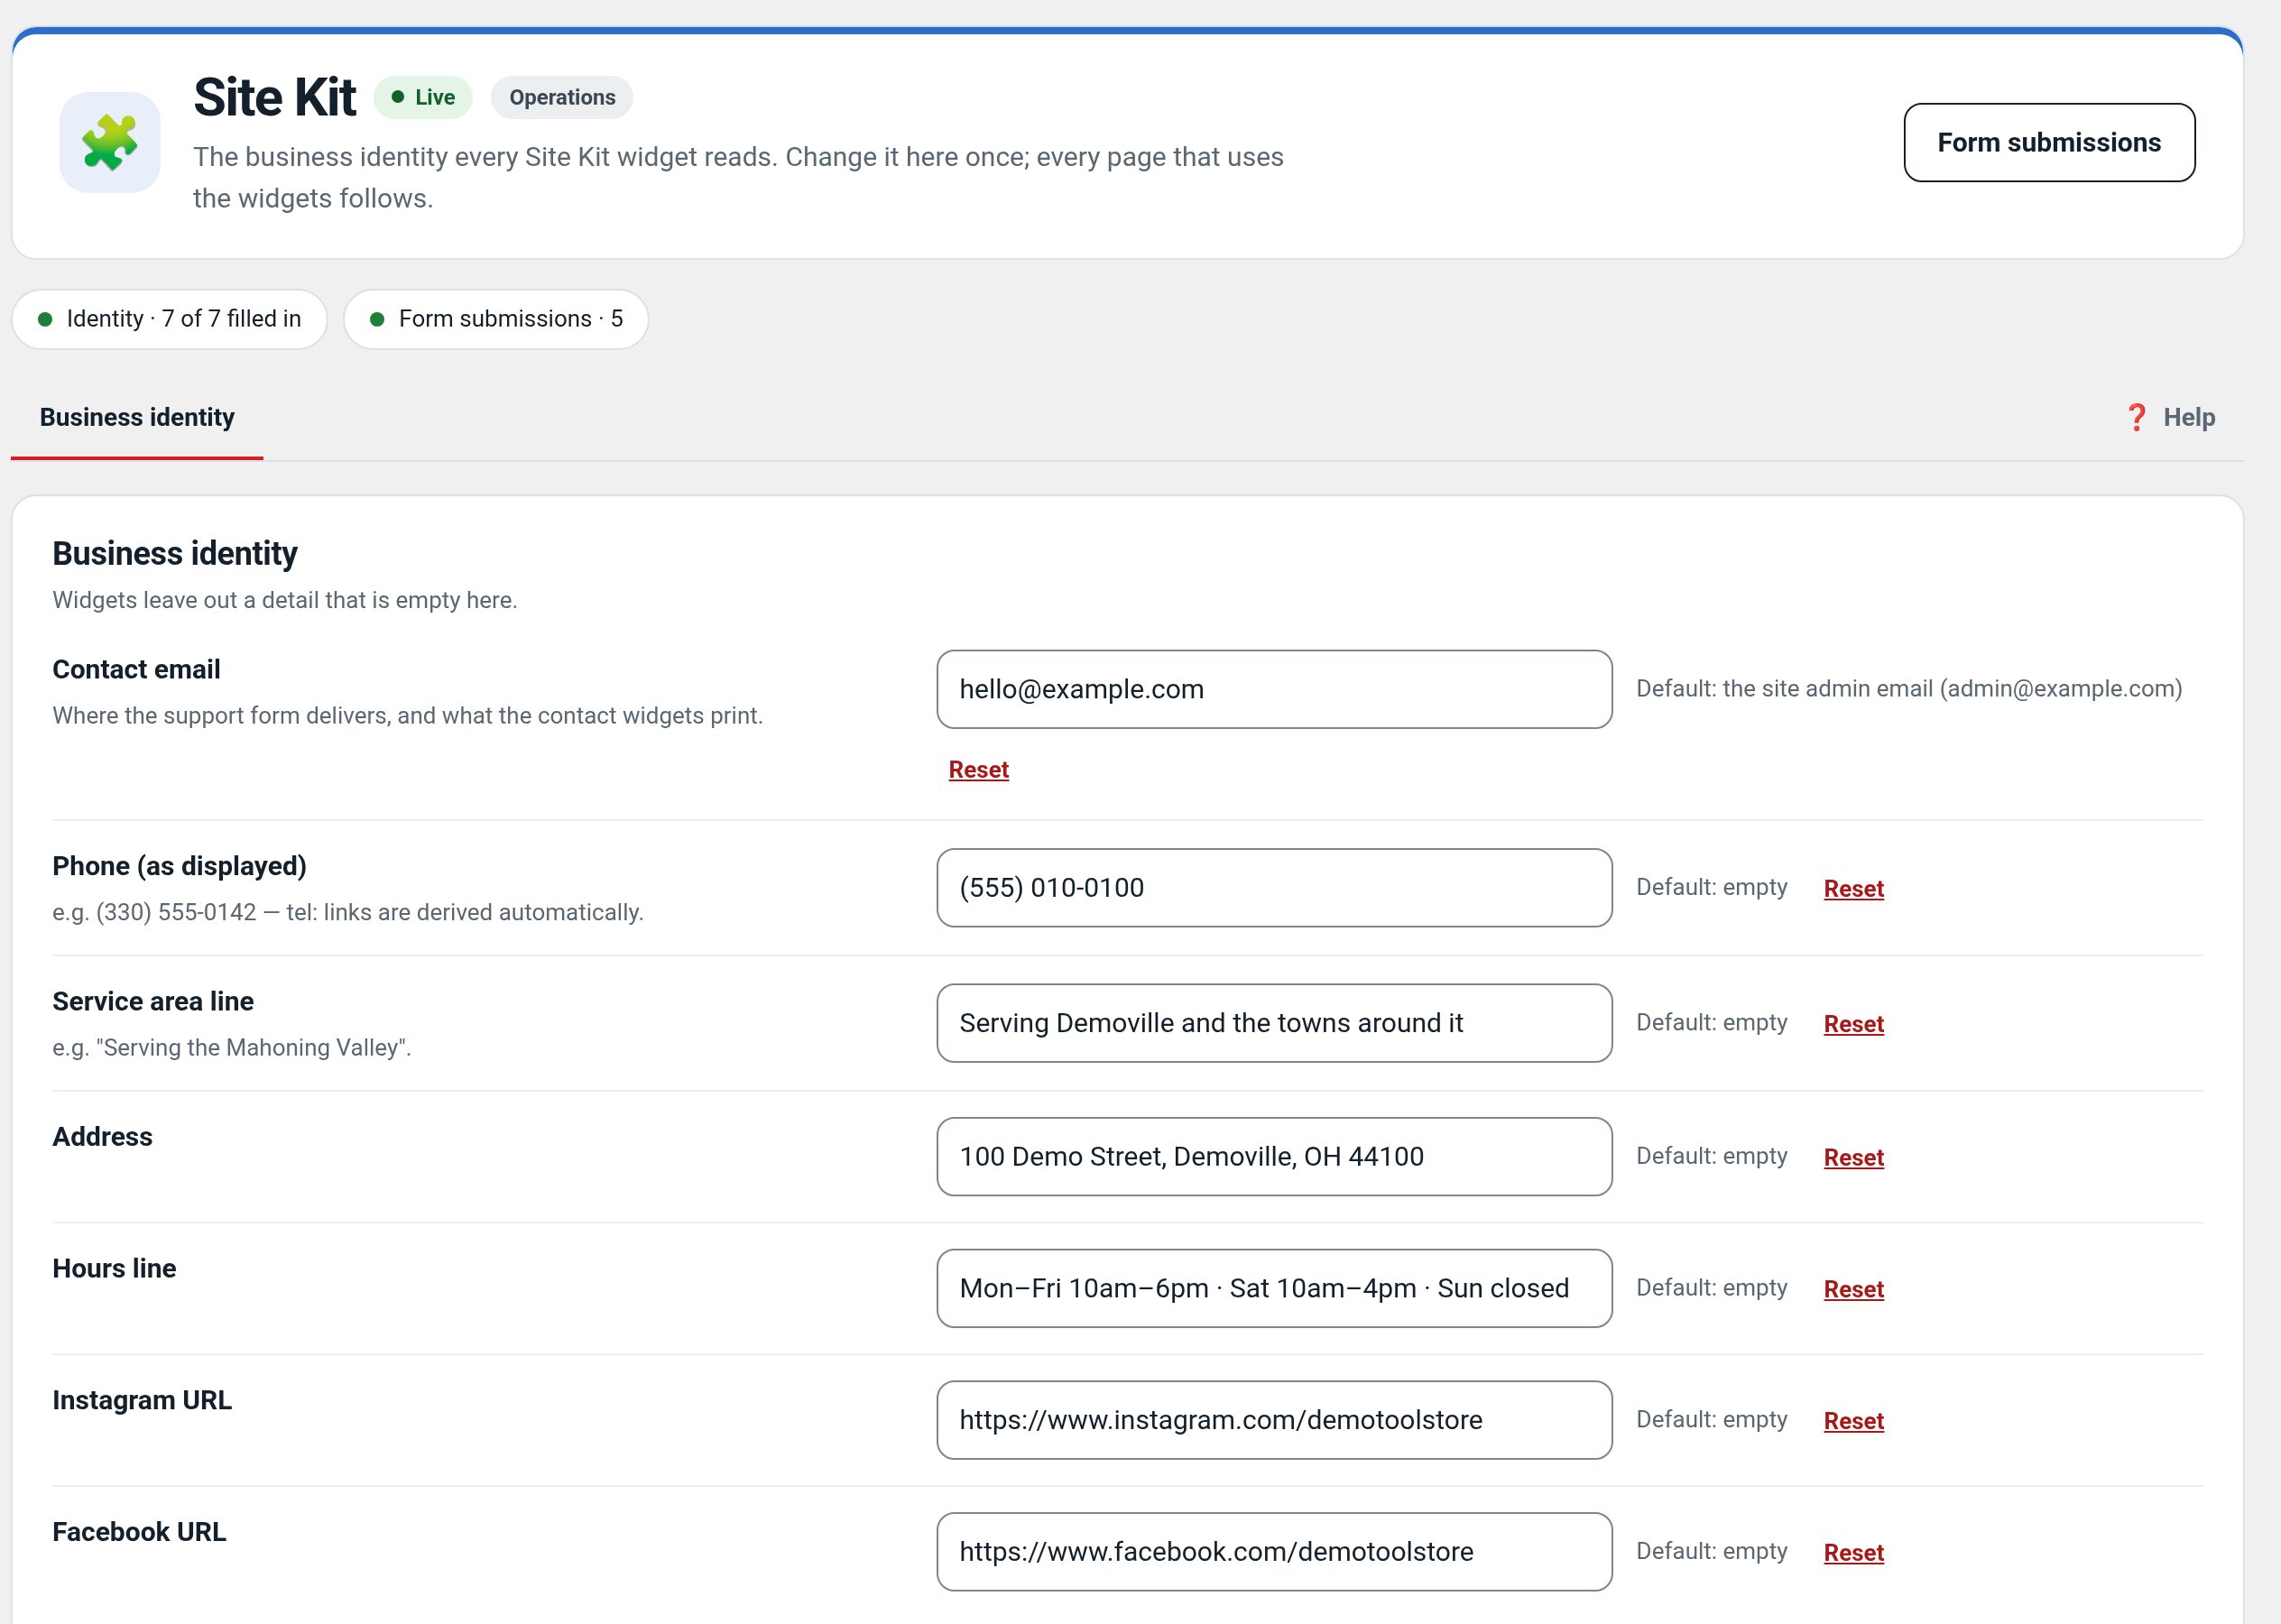The image size is (2281, 1624).
Task: Click the Contact email label
Action: pos(136,669)
